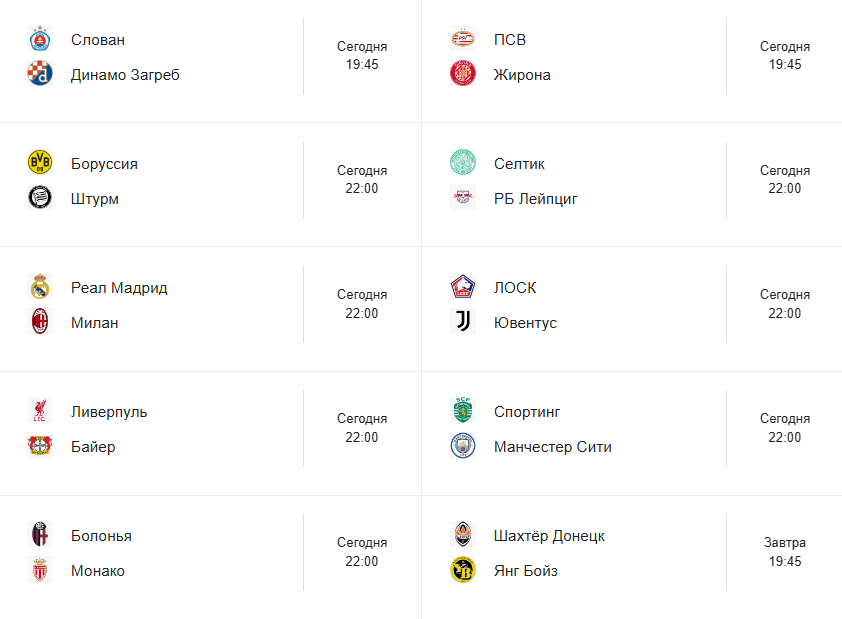Click the Shakhtar Donetsk crest icon

coord(462,535)
